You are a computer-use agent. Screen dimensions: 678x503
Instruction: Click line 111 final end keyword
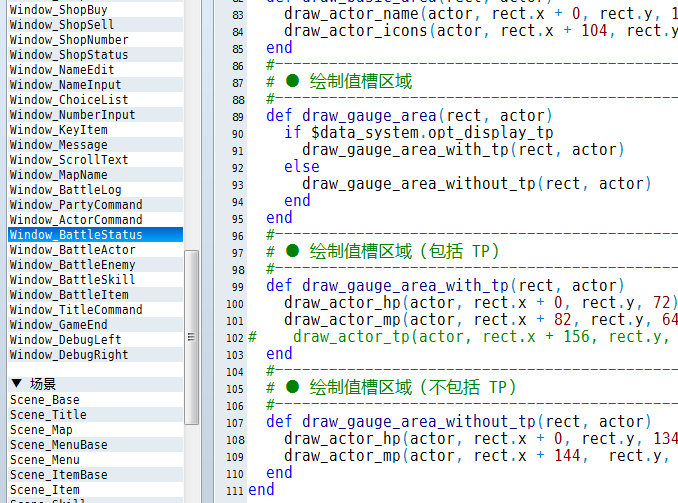click(x=261, y=490)
